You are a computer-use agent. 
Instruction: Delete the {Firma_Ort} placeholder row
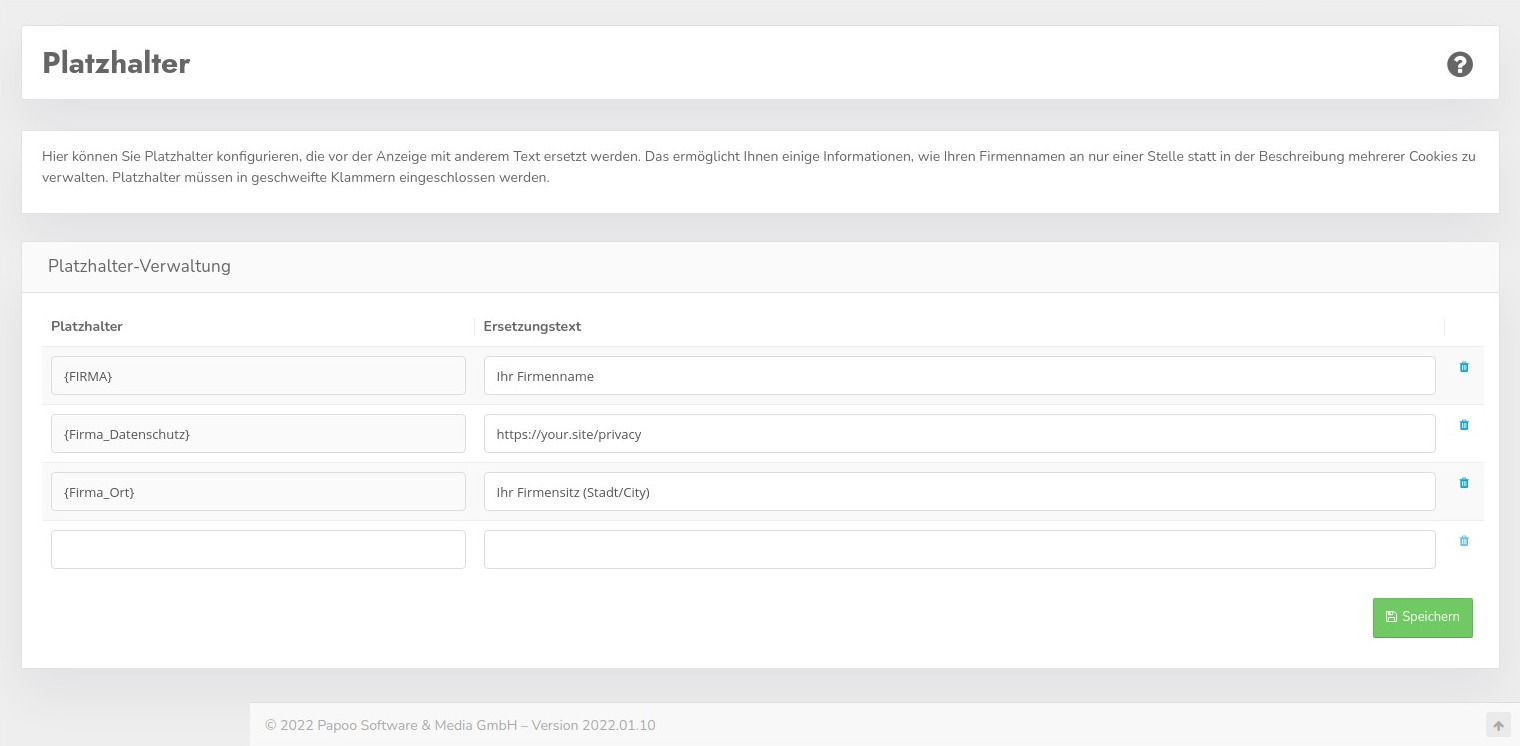[x=1464, y=483]
